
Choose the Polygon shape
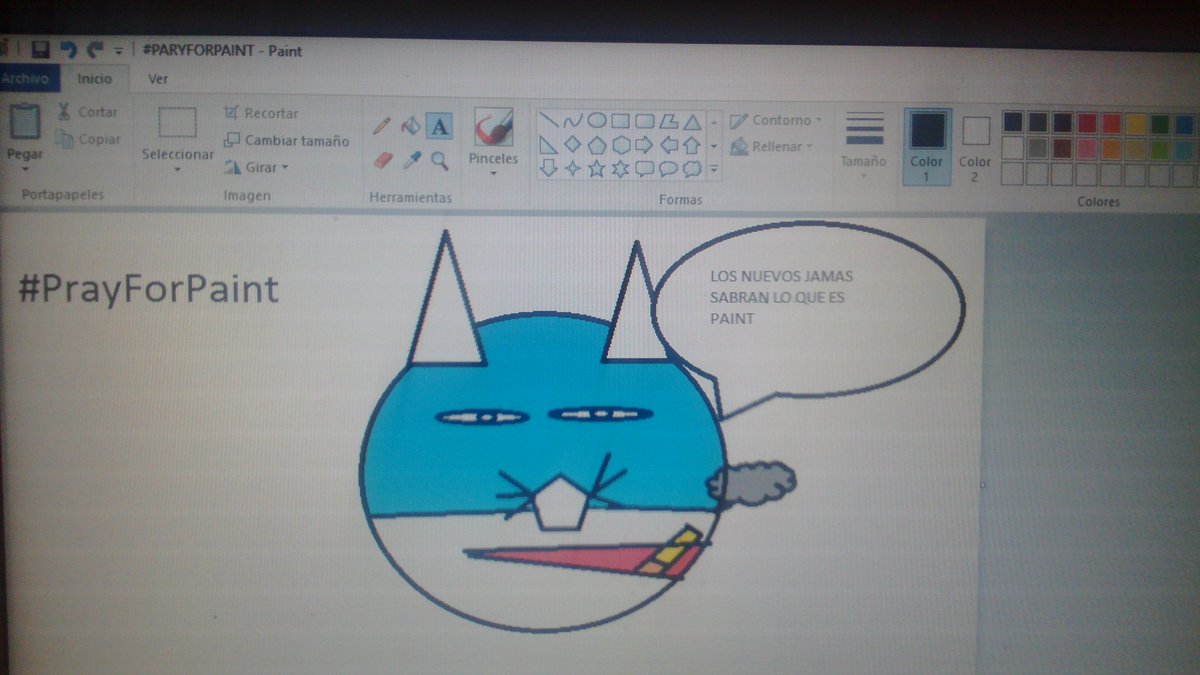(x=668, y=122)
